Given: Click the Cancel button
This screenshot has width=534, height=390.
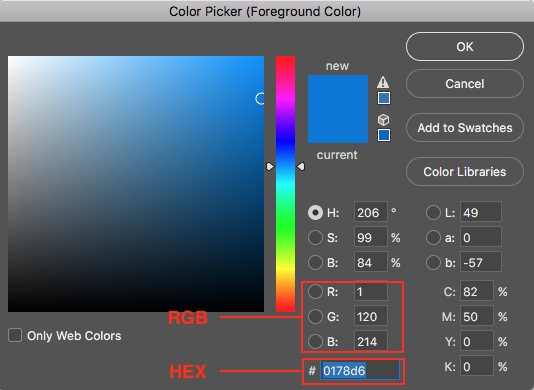Looking at the screenshot, I should click(465, 84).
